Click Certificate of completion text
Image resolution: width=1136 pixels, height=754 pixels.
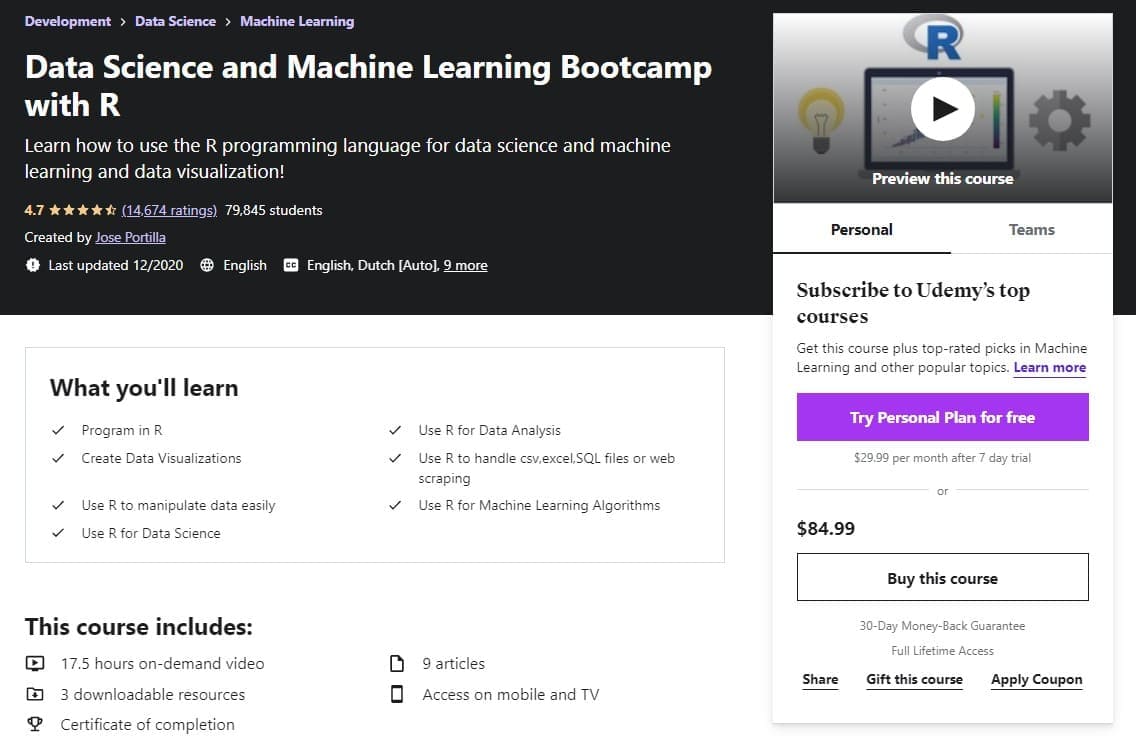pyautogui.click(x=147, y=725)
